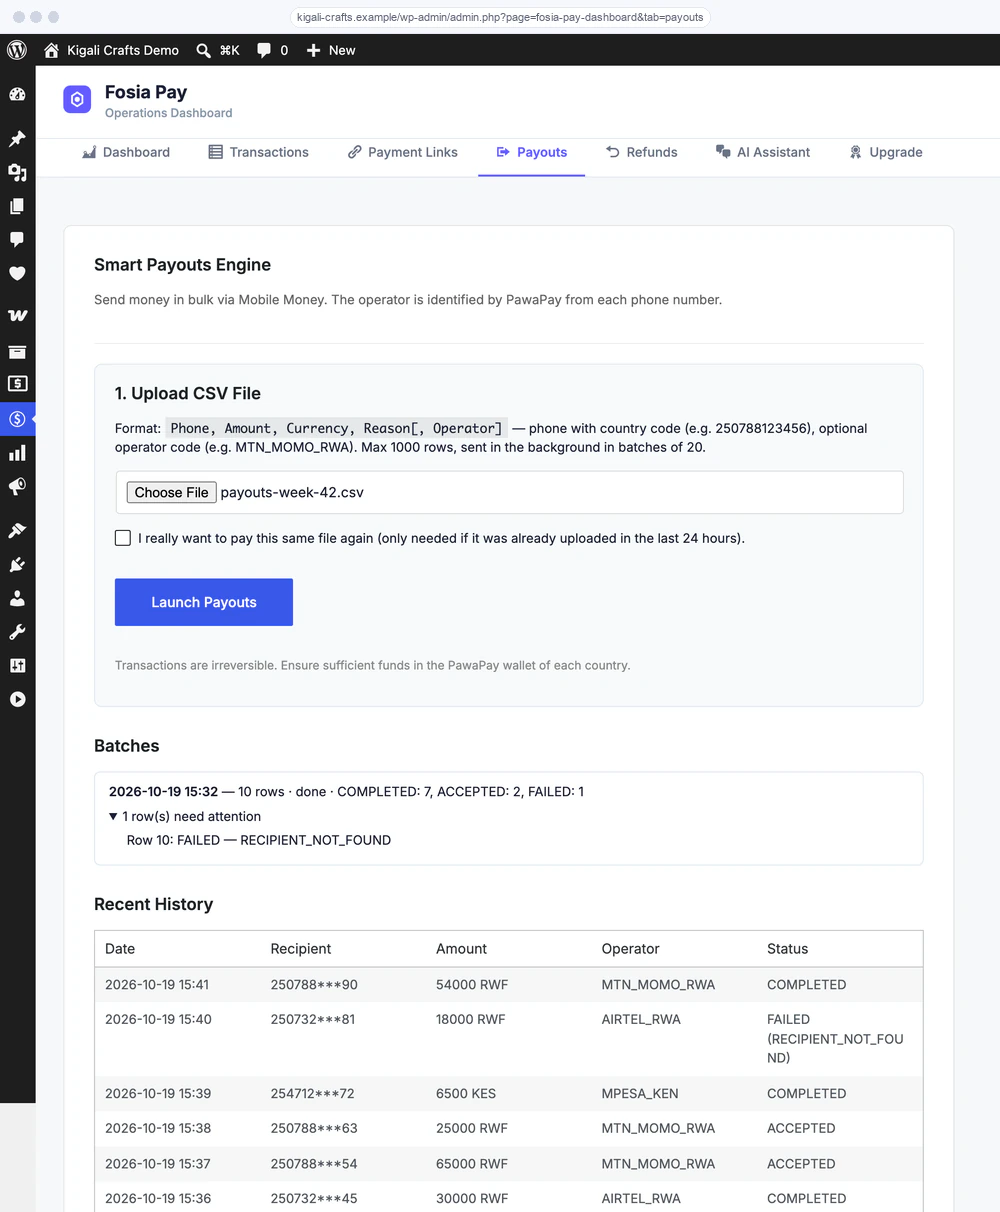Open Comments sidebar icon
1000x1212 pixels.
(x=17, y=240)
